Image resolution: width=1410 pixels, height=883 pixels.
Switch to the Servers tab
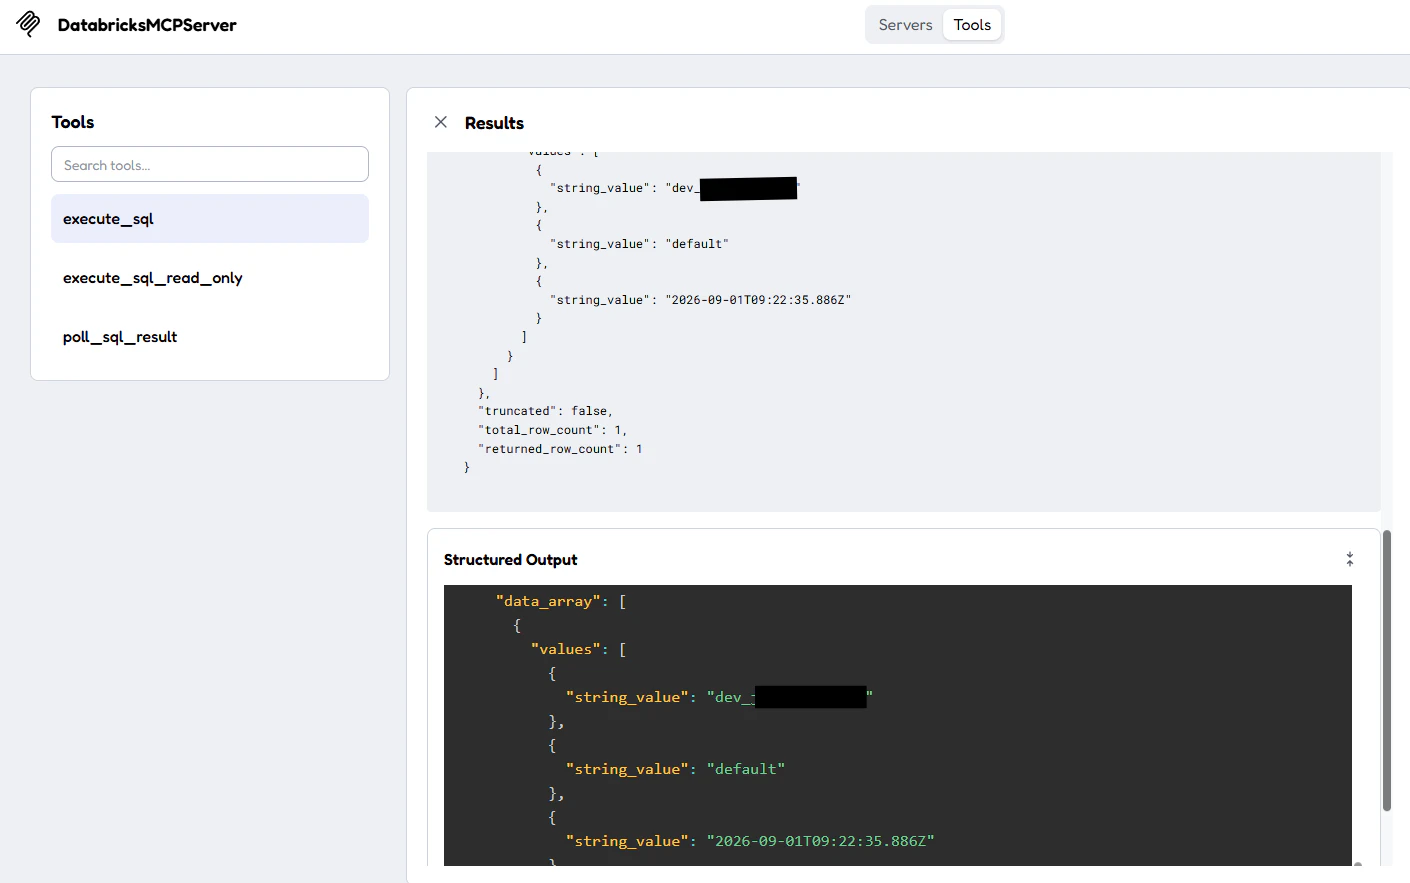905,25
